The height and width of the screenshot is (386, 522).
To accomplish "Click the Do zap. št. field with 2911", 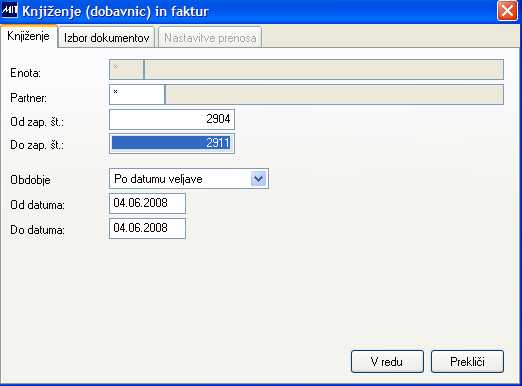I will click(x=172, y=143).
